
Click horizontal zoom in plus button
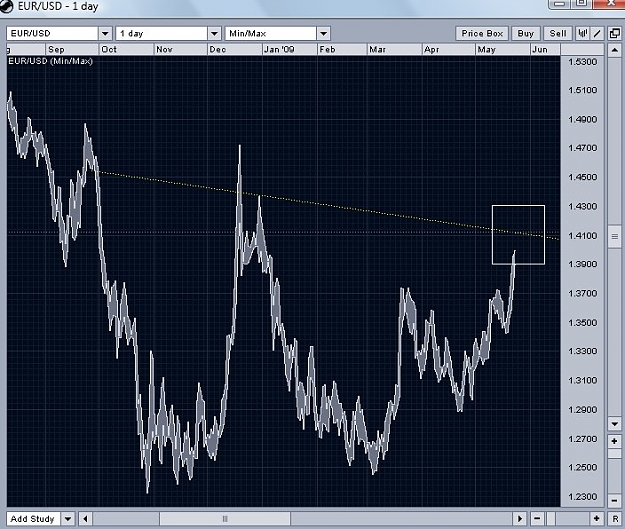coord(597,519)
